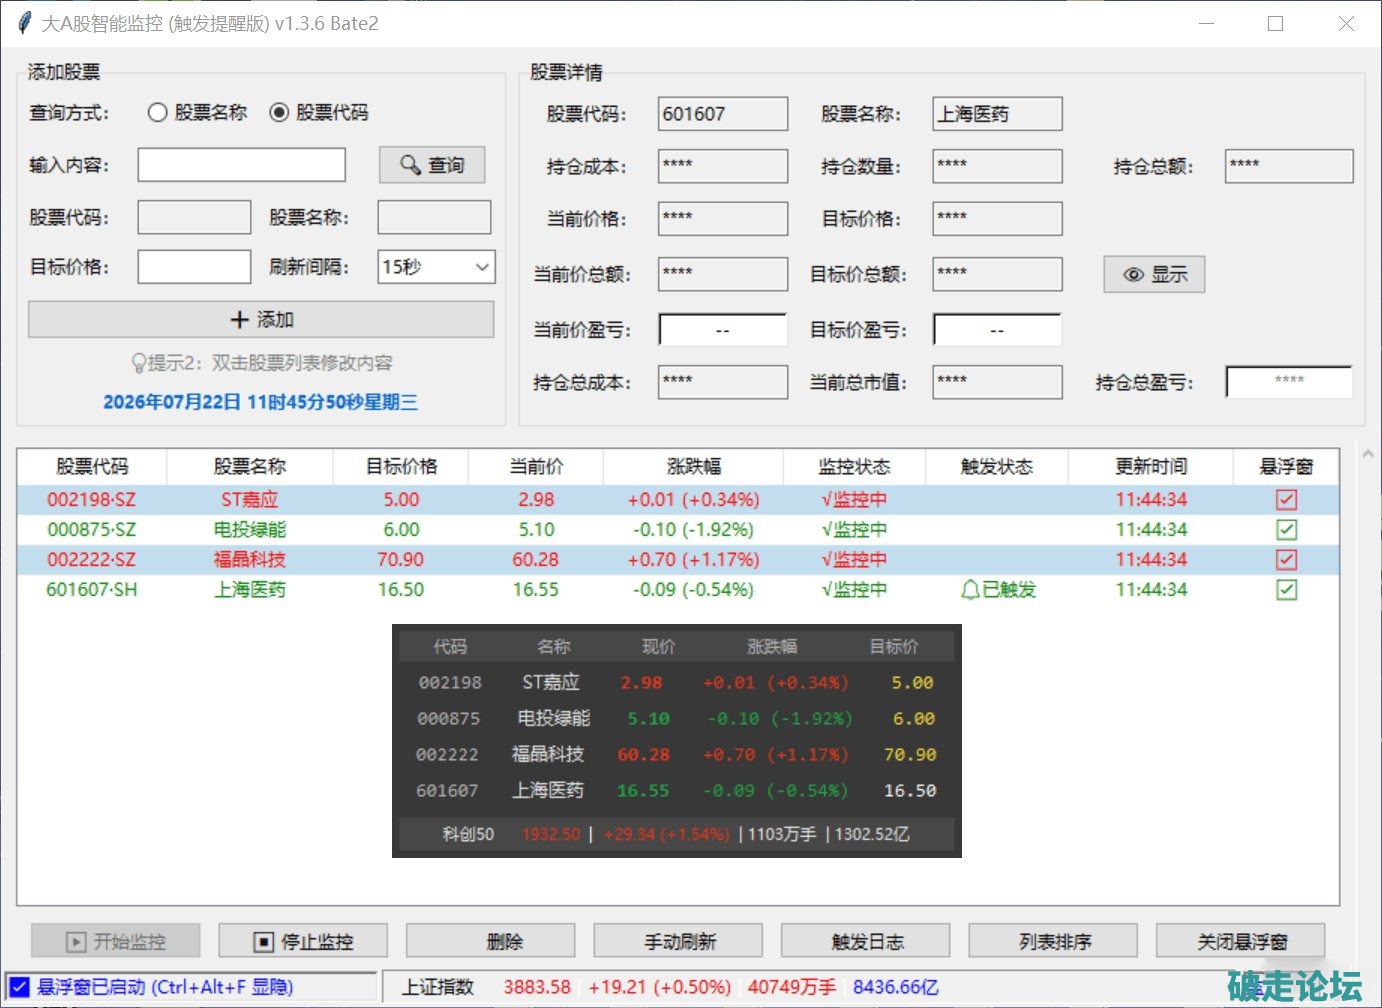This screenshot has width=1382, height=1008.
Task: Select the 股票名称 radio button
Action: [157, 113]
